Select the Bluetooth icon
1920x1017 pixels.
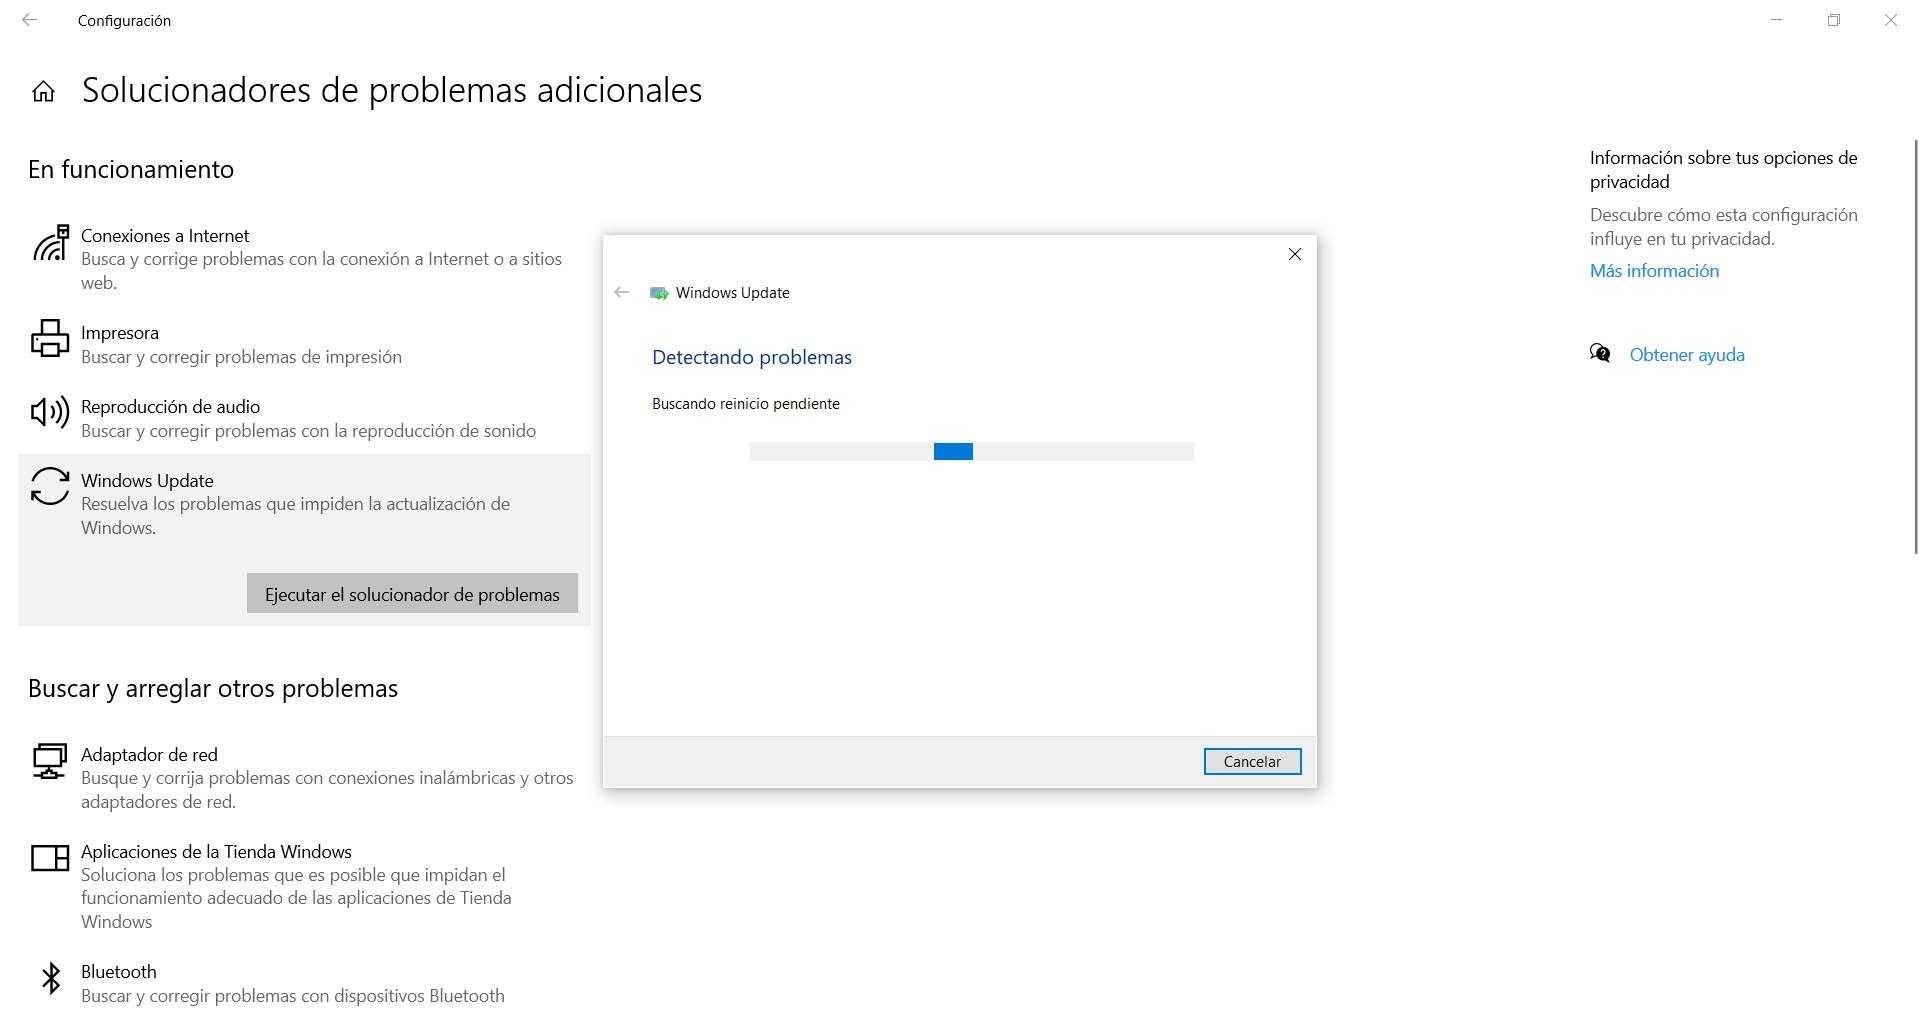pyautogui.click(x=51, y=978)
